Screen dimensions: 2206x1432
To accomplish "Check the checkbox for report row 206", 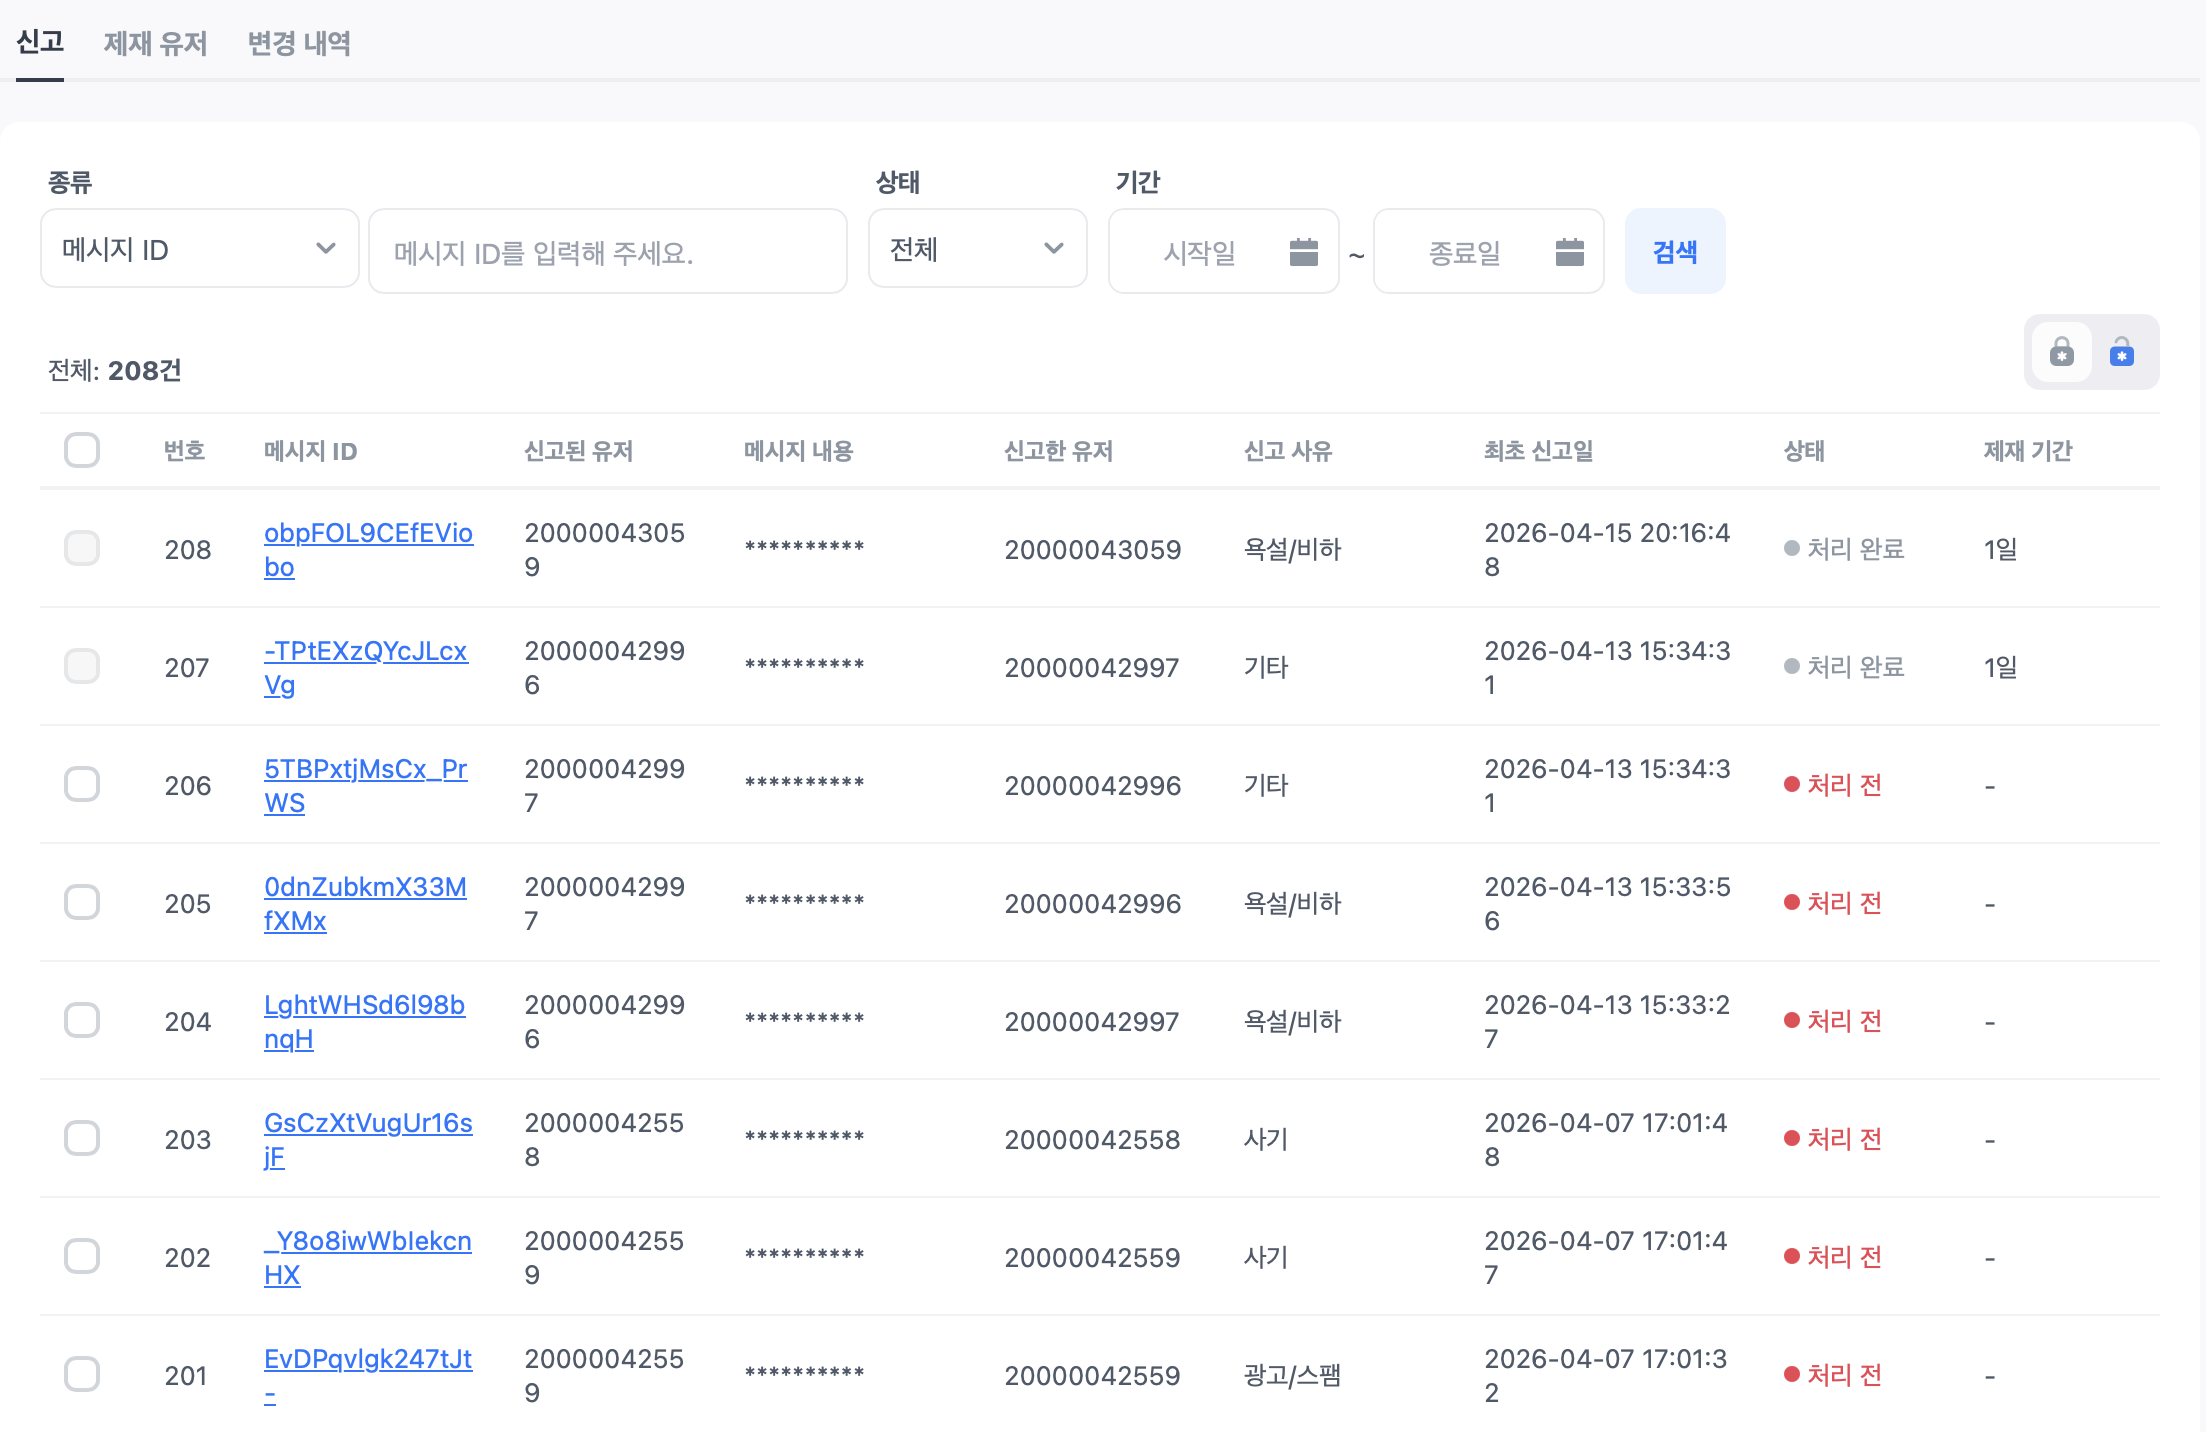I will click(82, 784).
